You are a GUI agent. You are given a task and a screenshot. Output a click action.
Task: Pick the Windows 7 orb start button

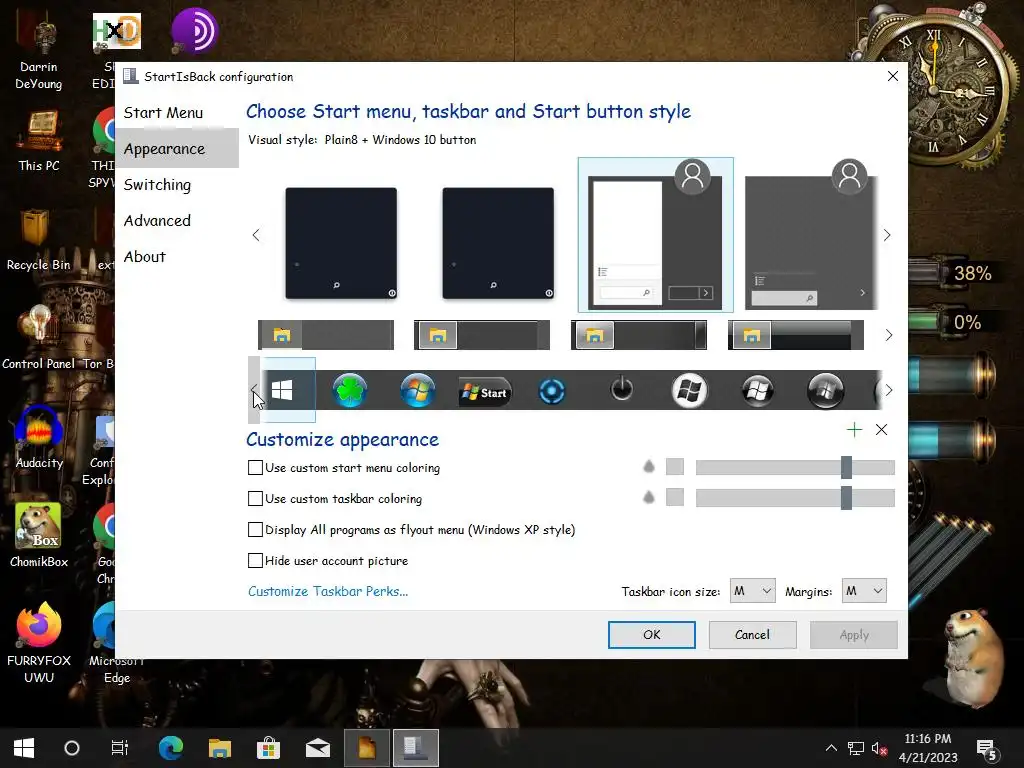tap(418, 391)
